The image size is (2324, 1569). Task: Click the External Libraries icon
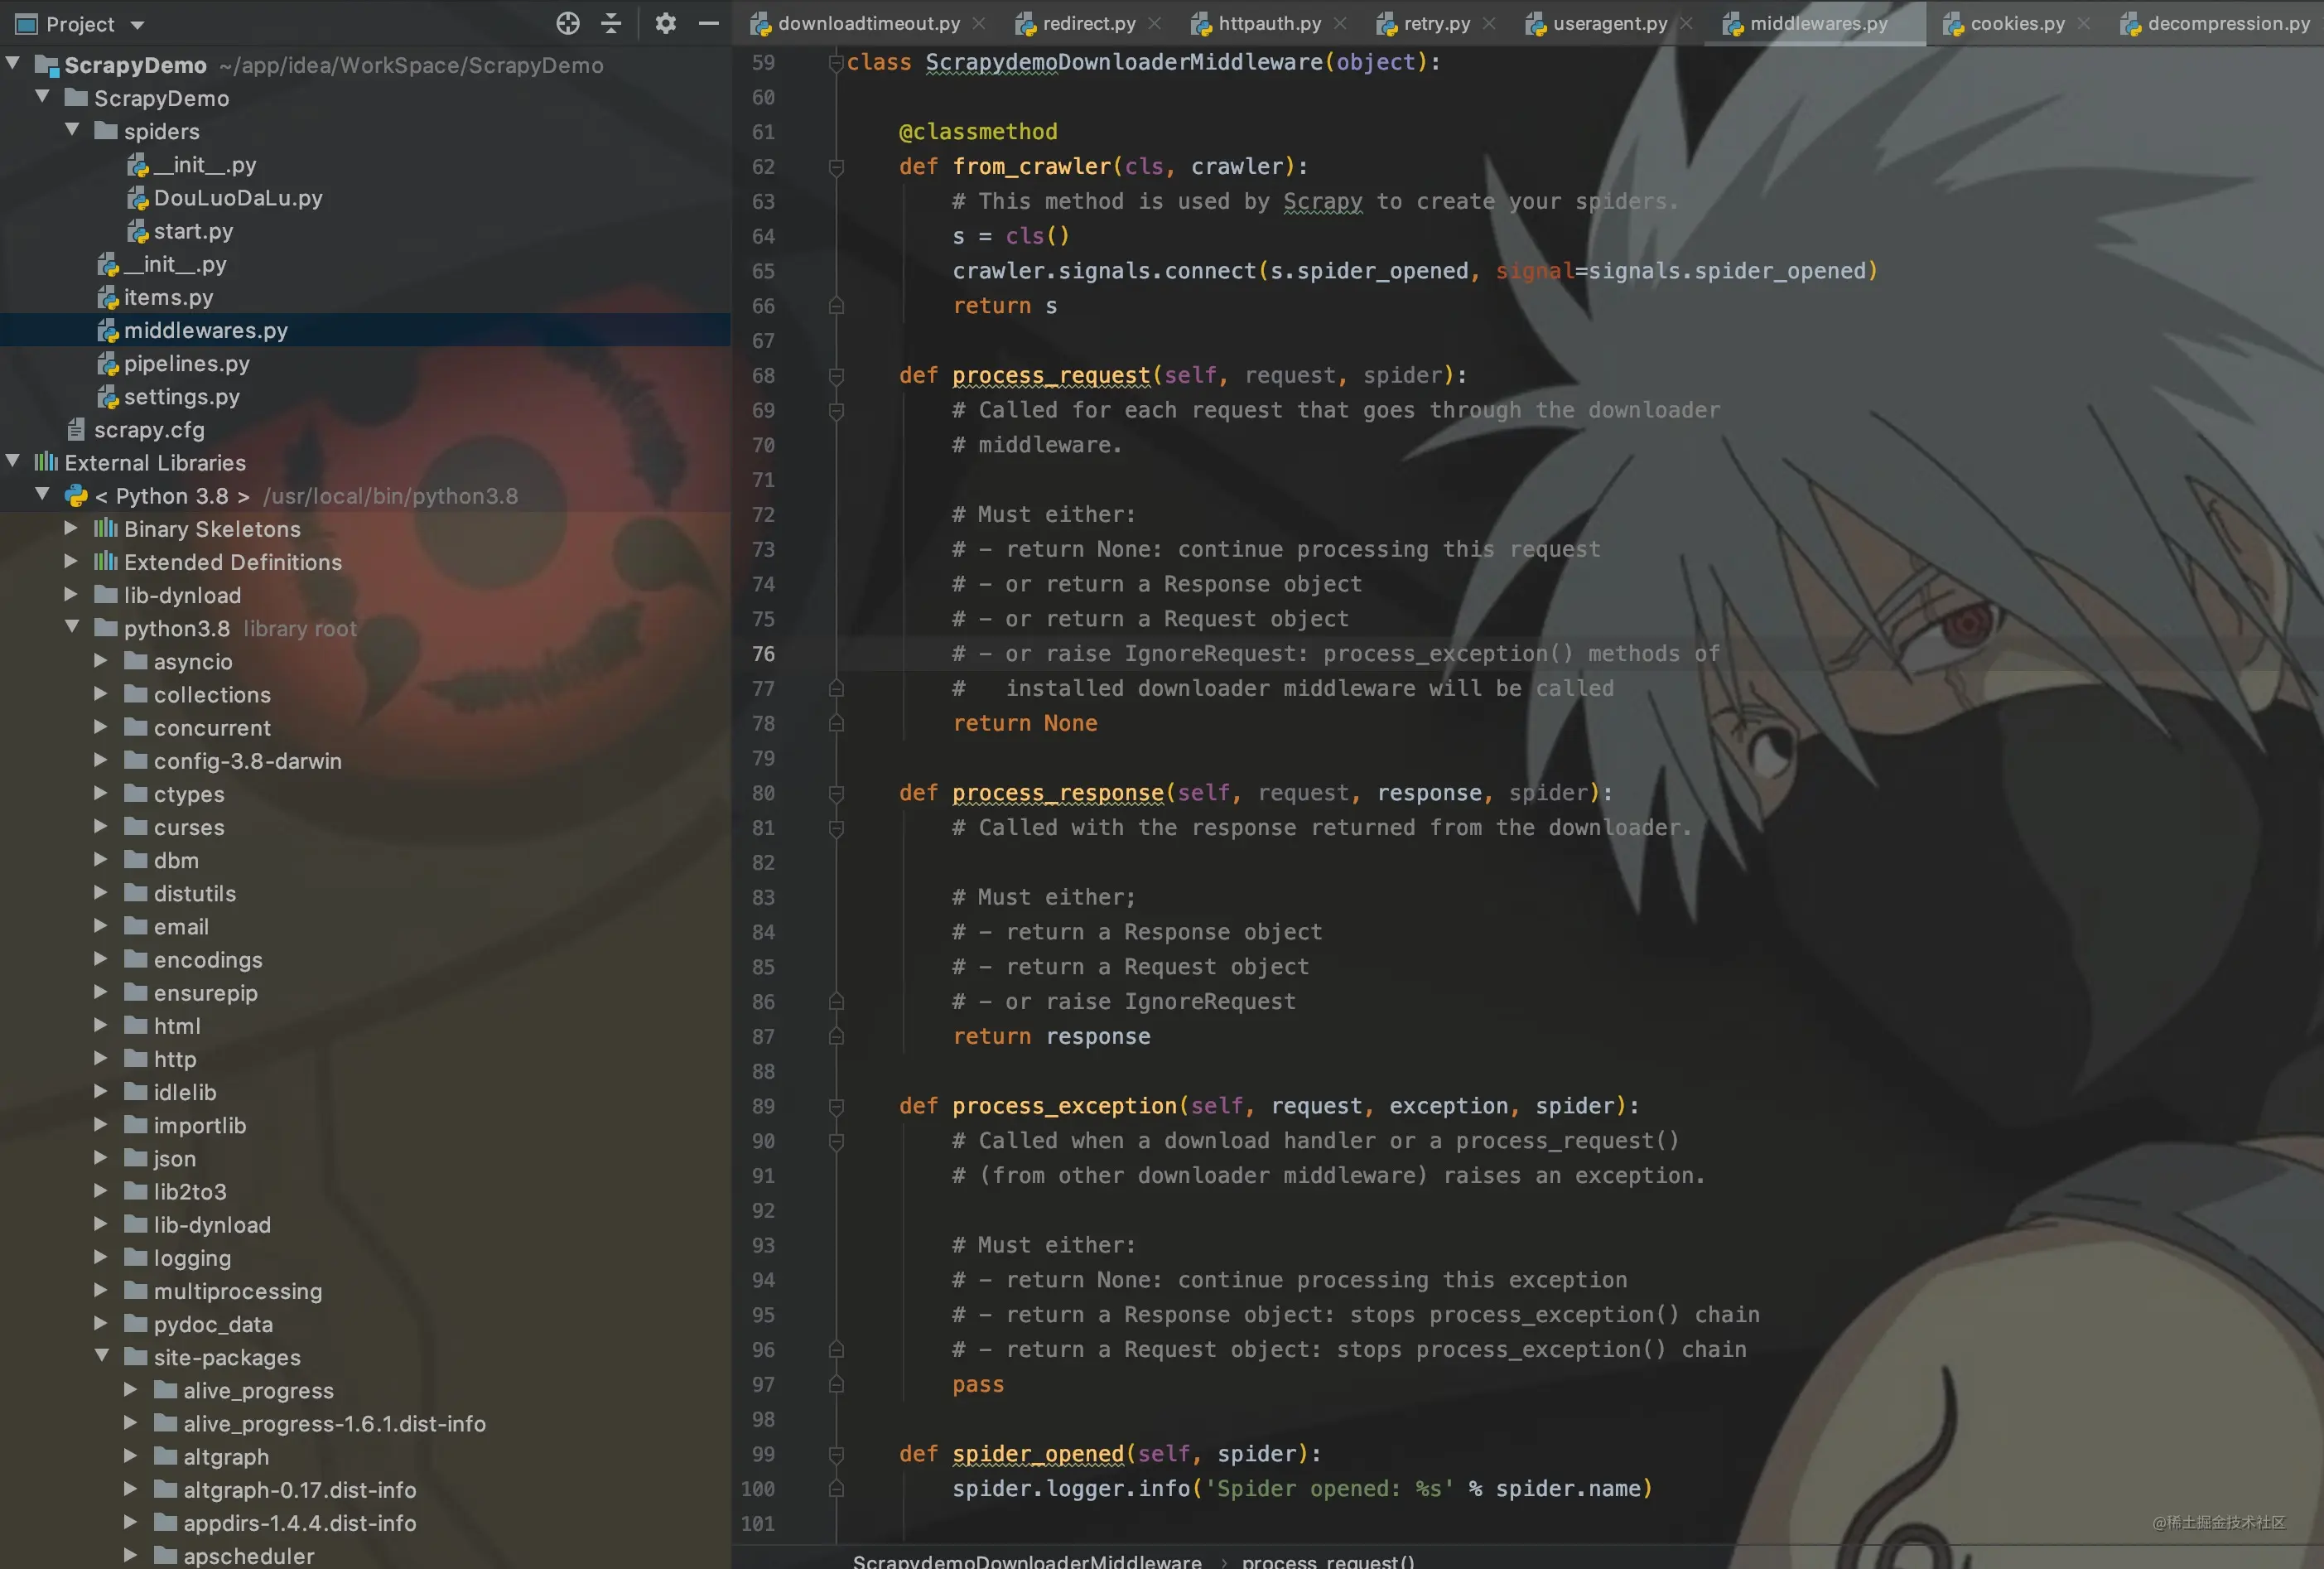pyautogui.click(x=46, y=462)
